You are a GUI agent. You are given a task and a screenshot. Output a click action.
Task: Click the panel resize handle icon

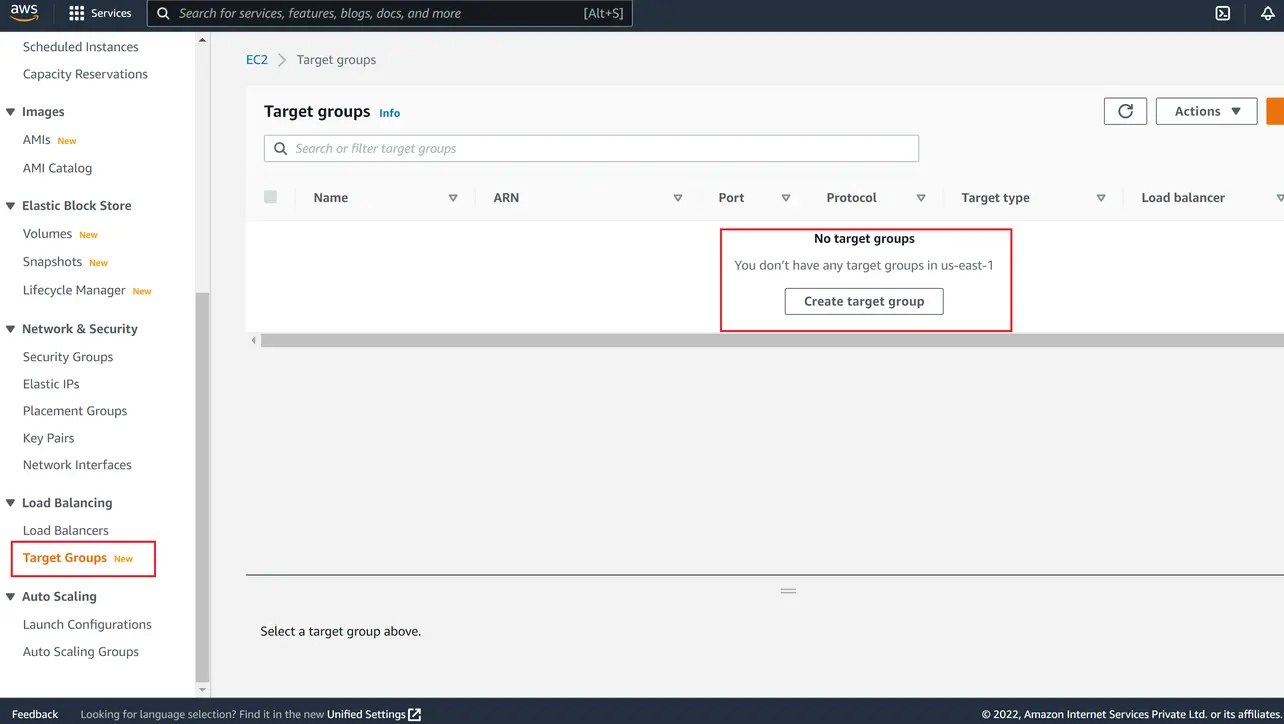click(788, 591)
